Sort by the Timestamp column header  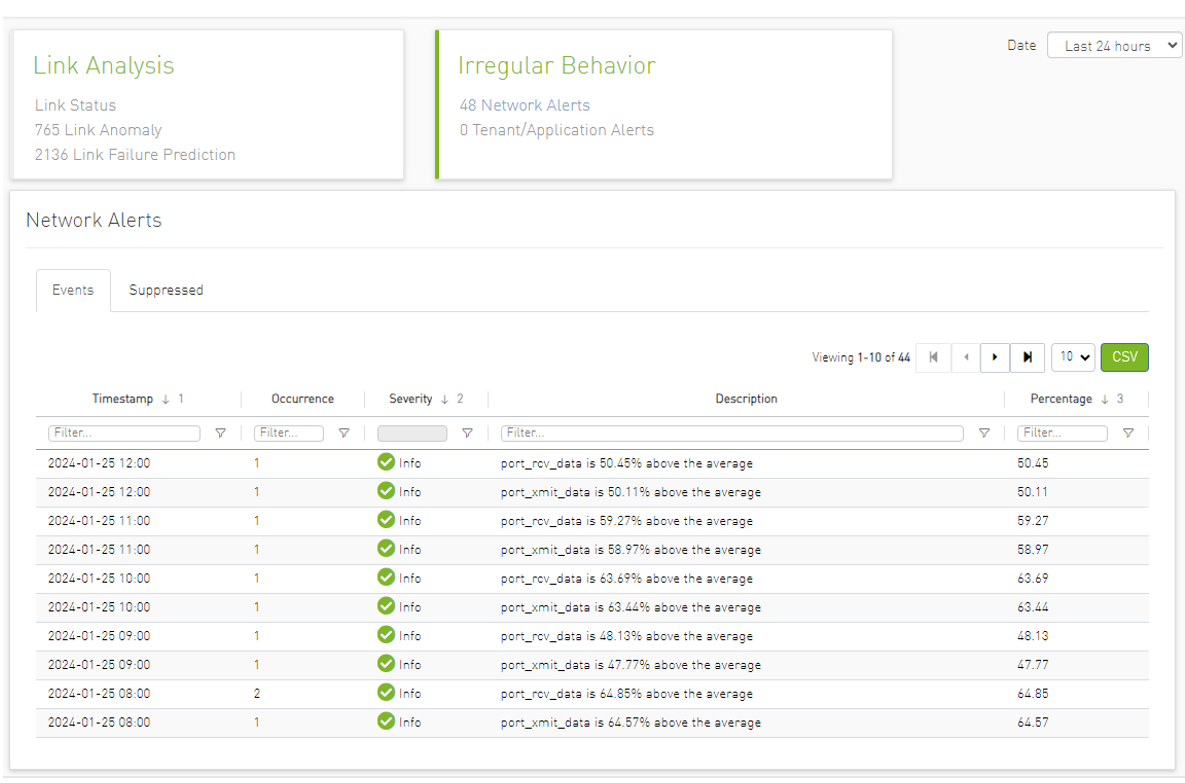122,399
